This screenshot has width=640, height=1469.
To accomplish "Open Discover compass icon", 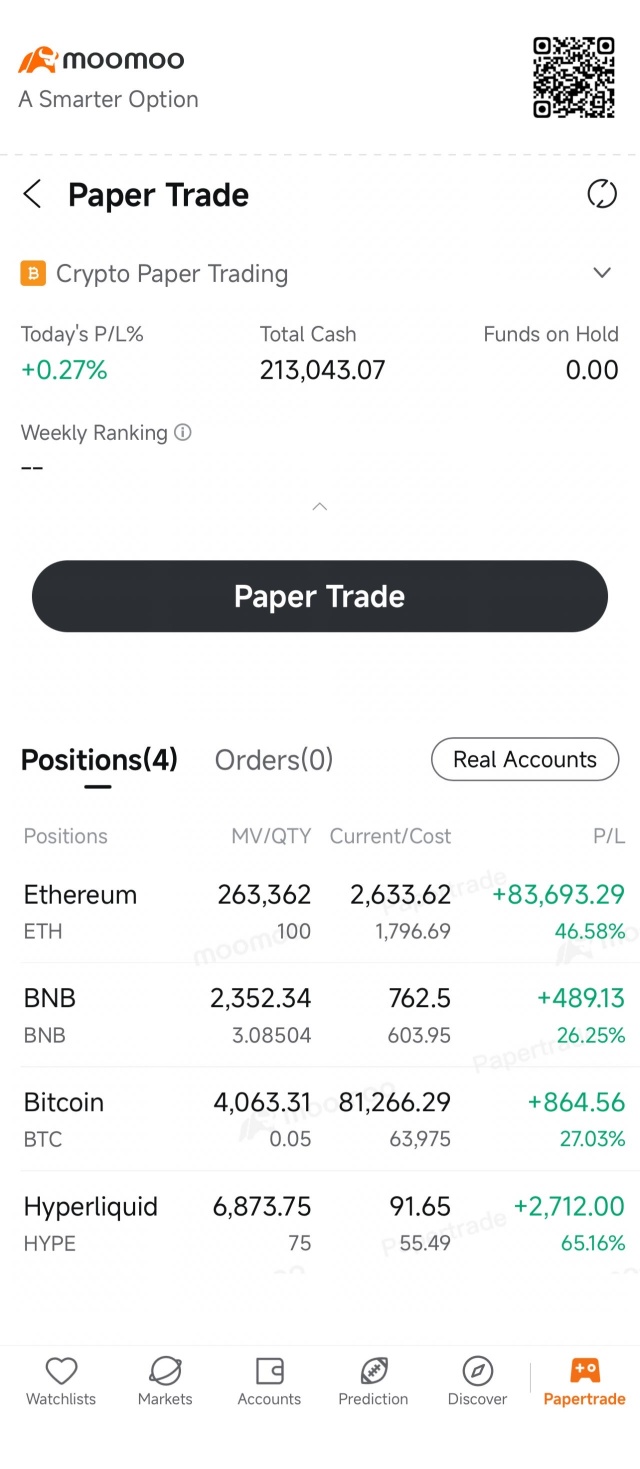I will tap(477, 1371).
